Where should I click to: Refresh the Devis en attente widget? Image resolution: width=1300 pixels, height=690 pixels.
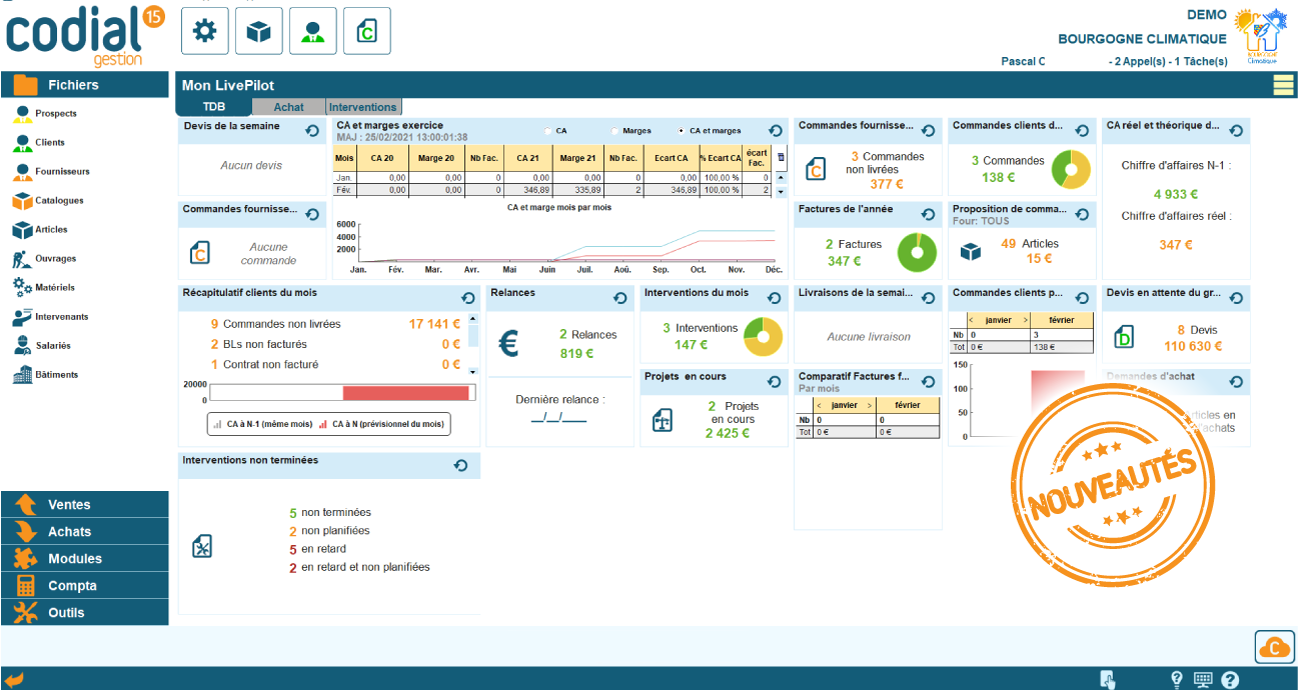pos(1237,298)
